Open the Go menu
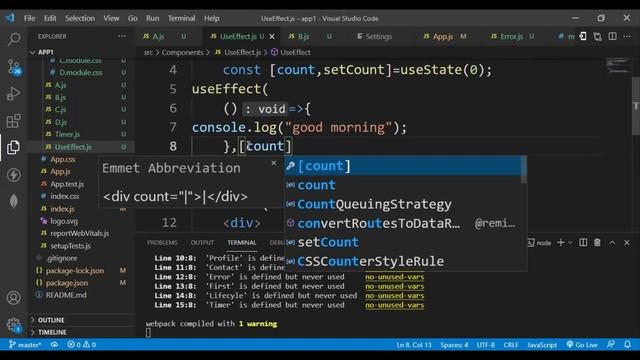Viewport: 640px width, 360px height. tap(132, 18)
